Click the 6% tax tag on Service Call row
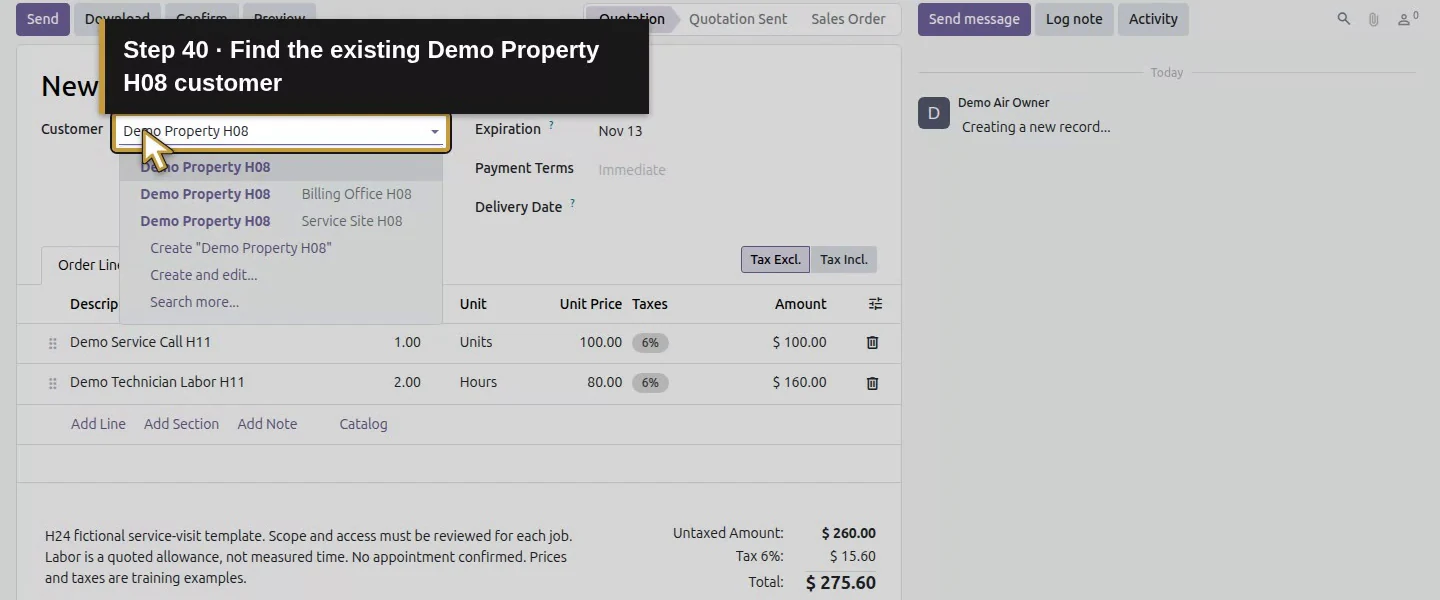 [x=650, y=343]
